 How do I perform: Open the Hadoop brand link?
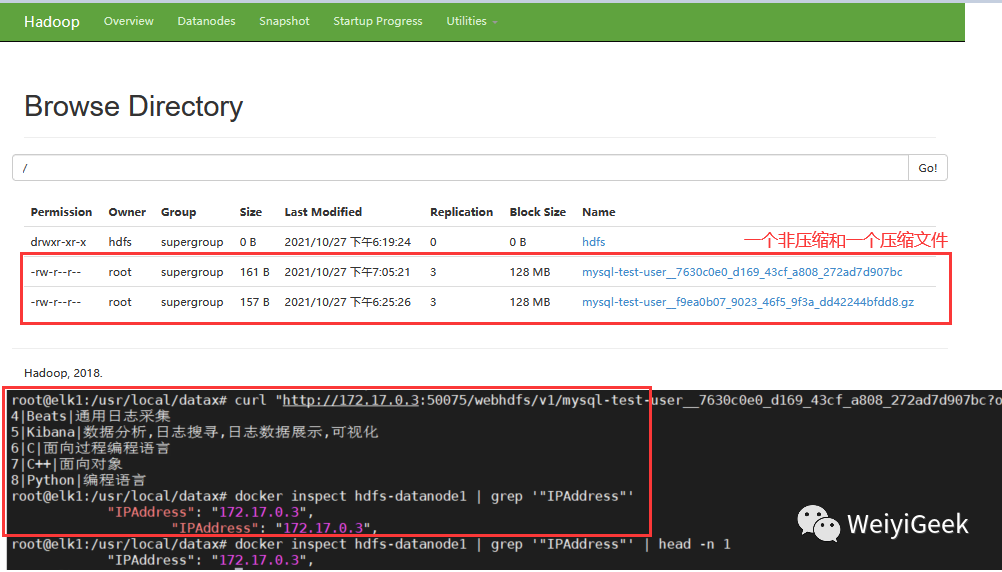(x=52, y=22)
